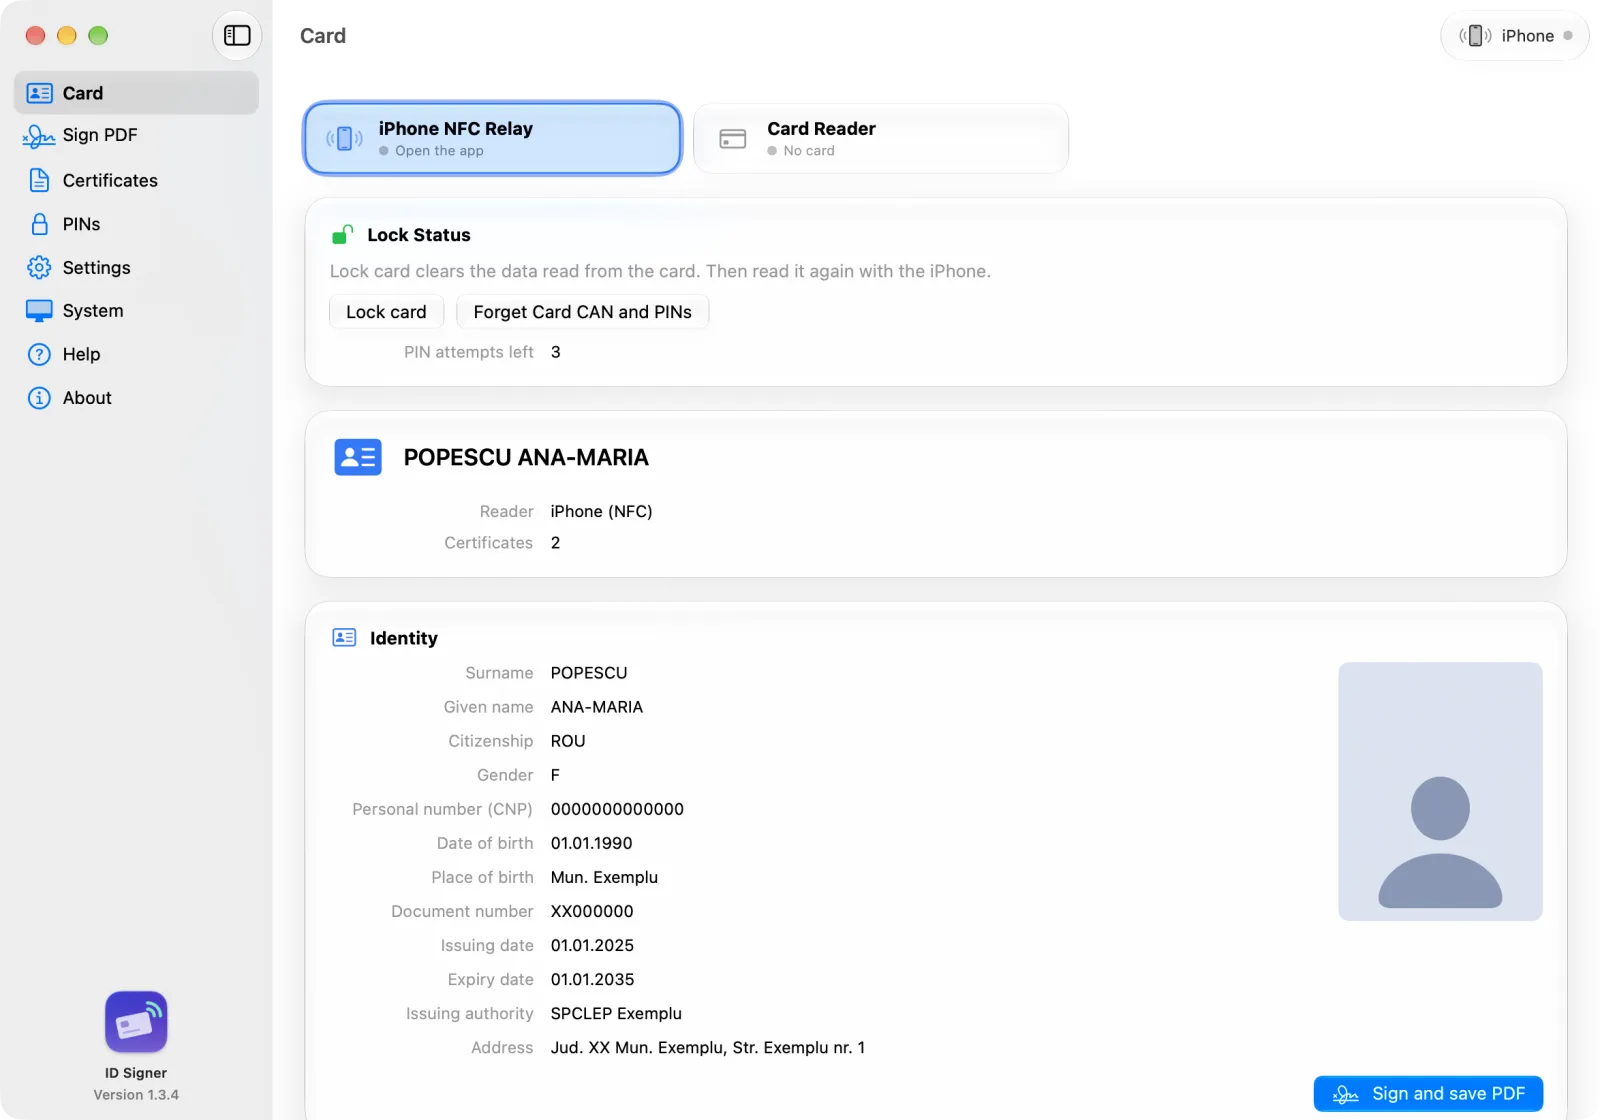The height and width of the screenshot is (1120, 1600).
Task: Click the date of birth 01.01.1990
Action: 591,843
